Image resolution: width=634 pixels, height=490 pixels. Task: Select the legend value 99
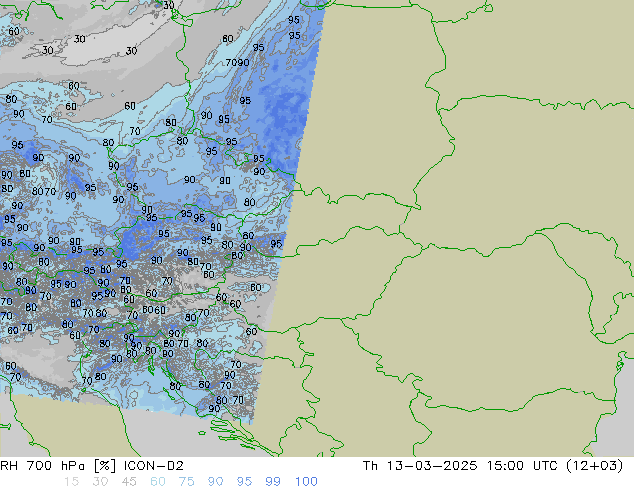(x=273, y=482)
